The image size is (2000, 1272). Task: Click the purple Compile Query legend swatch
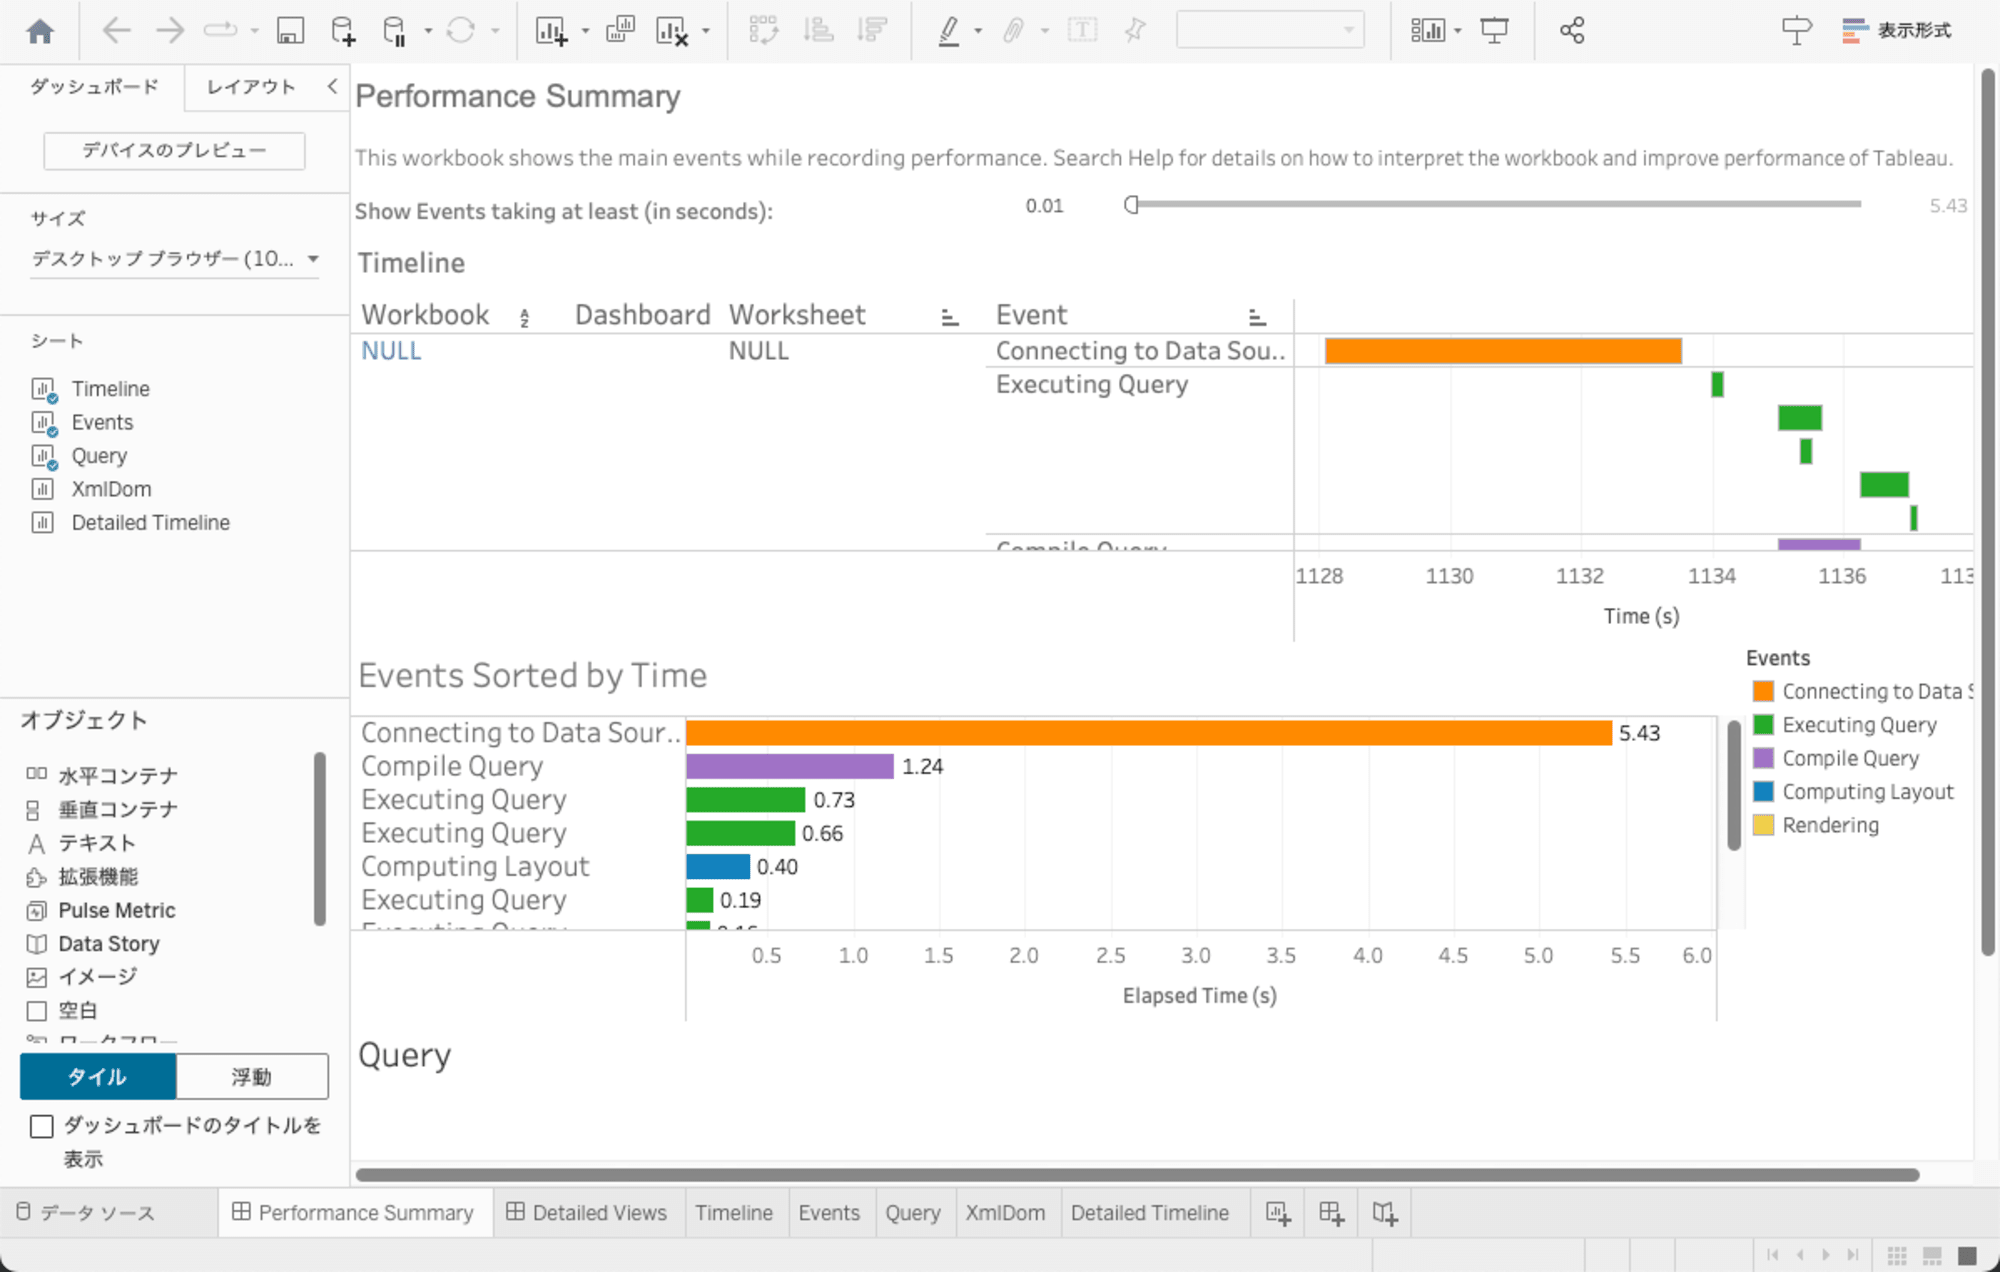click(x=1763, y=758)
